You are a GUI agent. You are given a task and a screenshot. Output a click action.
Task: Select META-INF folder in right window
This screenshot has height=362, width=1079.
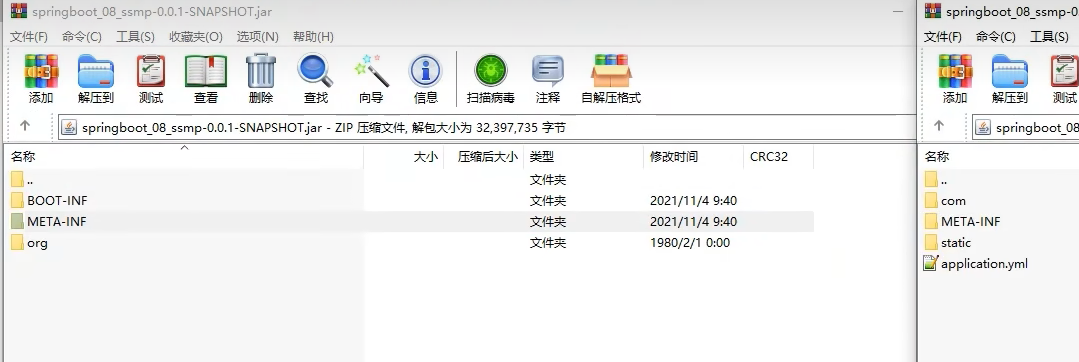coord(963,222)
